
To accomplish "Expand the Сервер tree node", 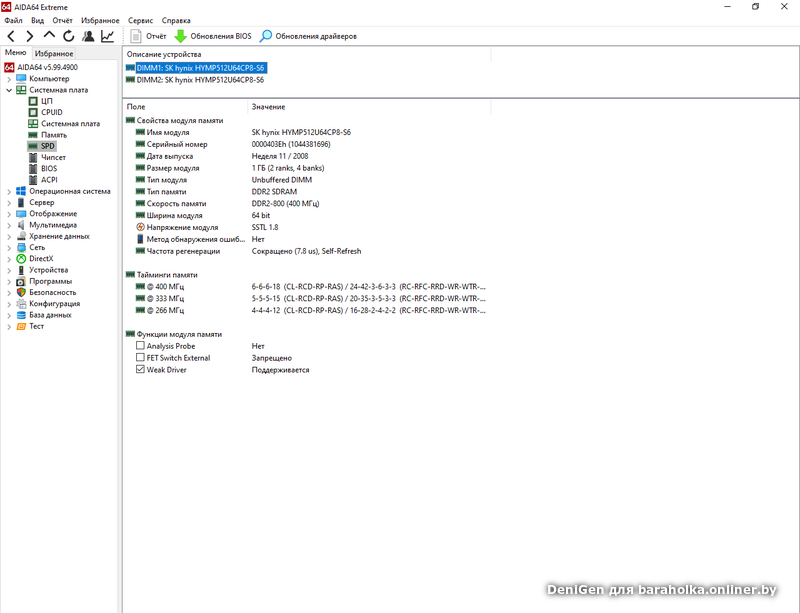I will (x=9, y=203).
